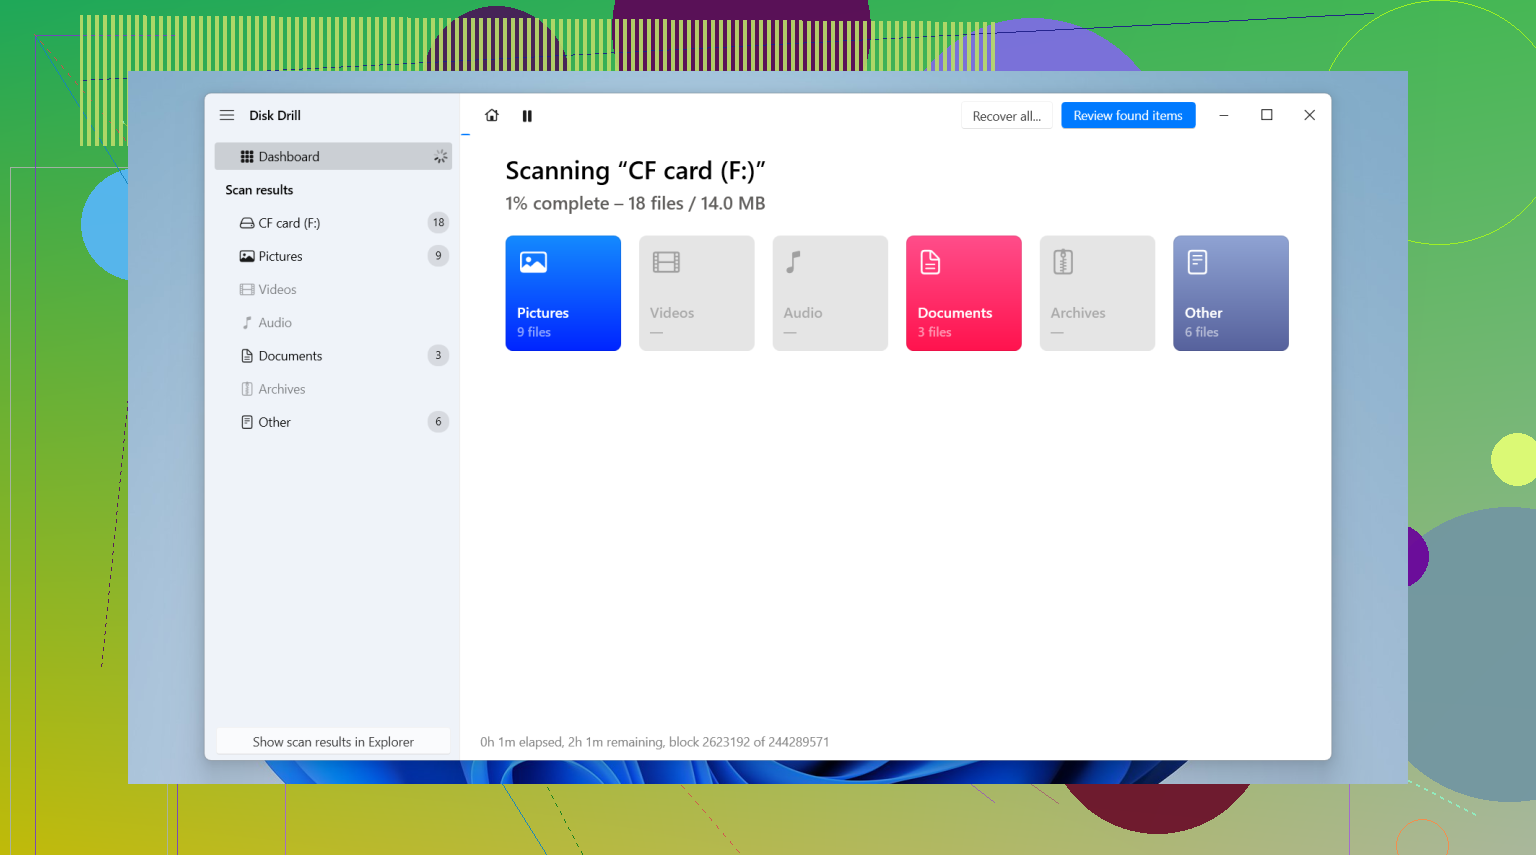The height and width of the screenshot is (855, 1536).
Task: Open Documents results in the sidebar
Action: [333, 356]
